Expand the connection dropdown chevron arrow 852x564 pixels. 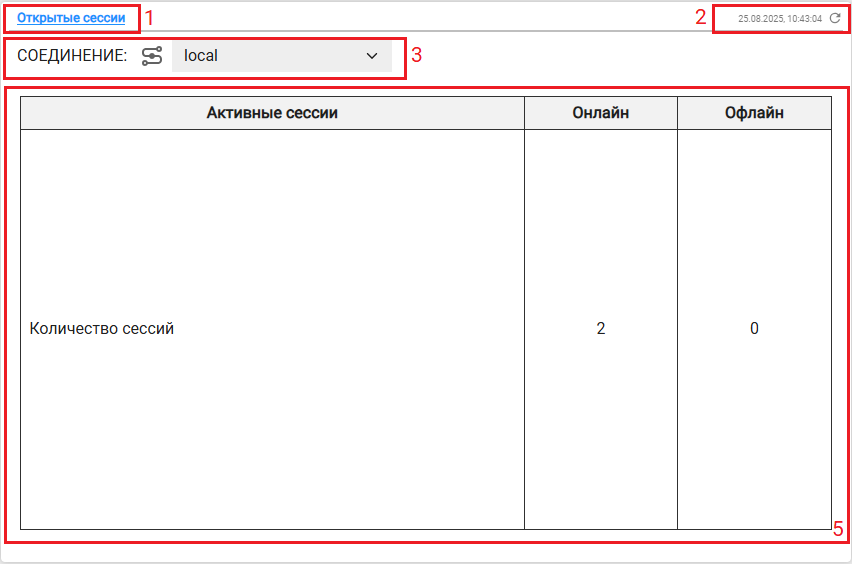pos(372,56)
